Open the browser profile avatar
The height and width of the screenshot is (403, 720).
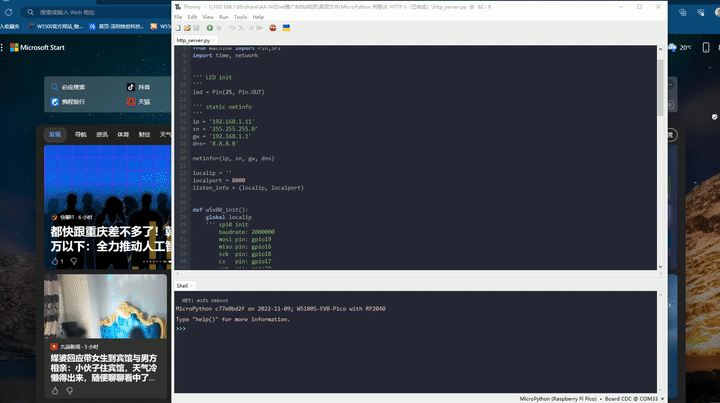[x=718, y=12]
